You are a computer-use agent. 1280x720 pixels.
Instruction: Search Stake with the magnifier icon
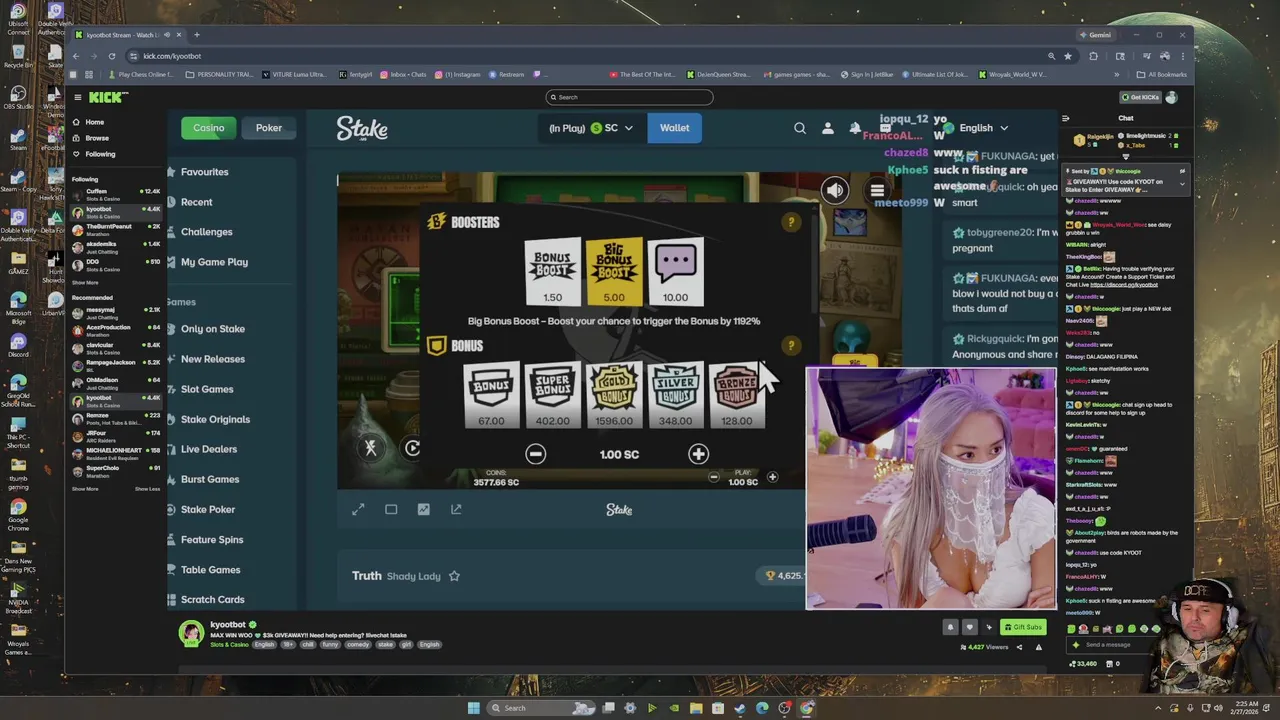click(x=800, y=128)
